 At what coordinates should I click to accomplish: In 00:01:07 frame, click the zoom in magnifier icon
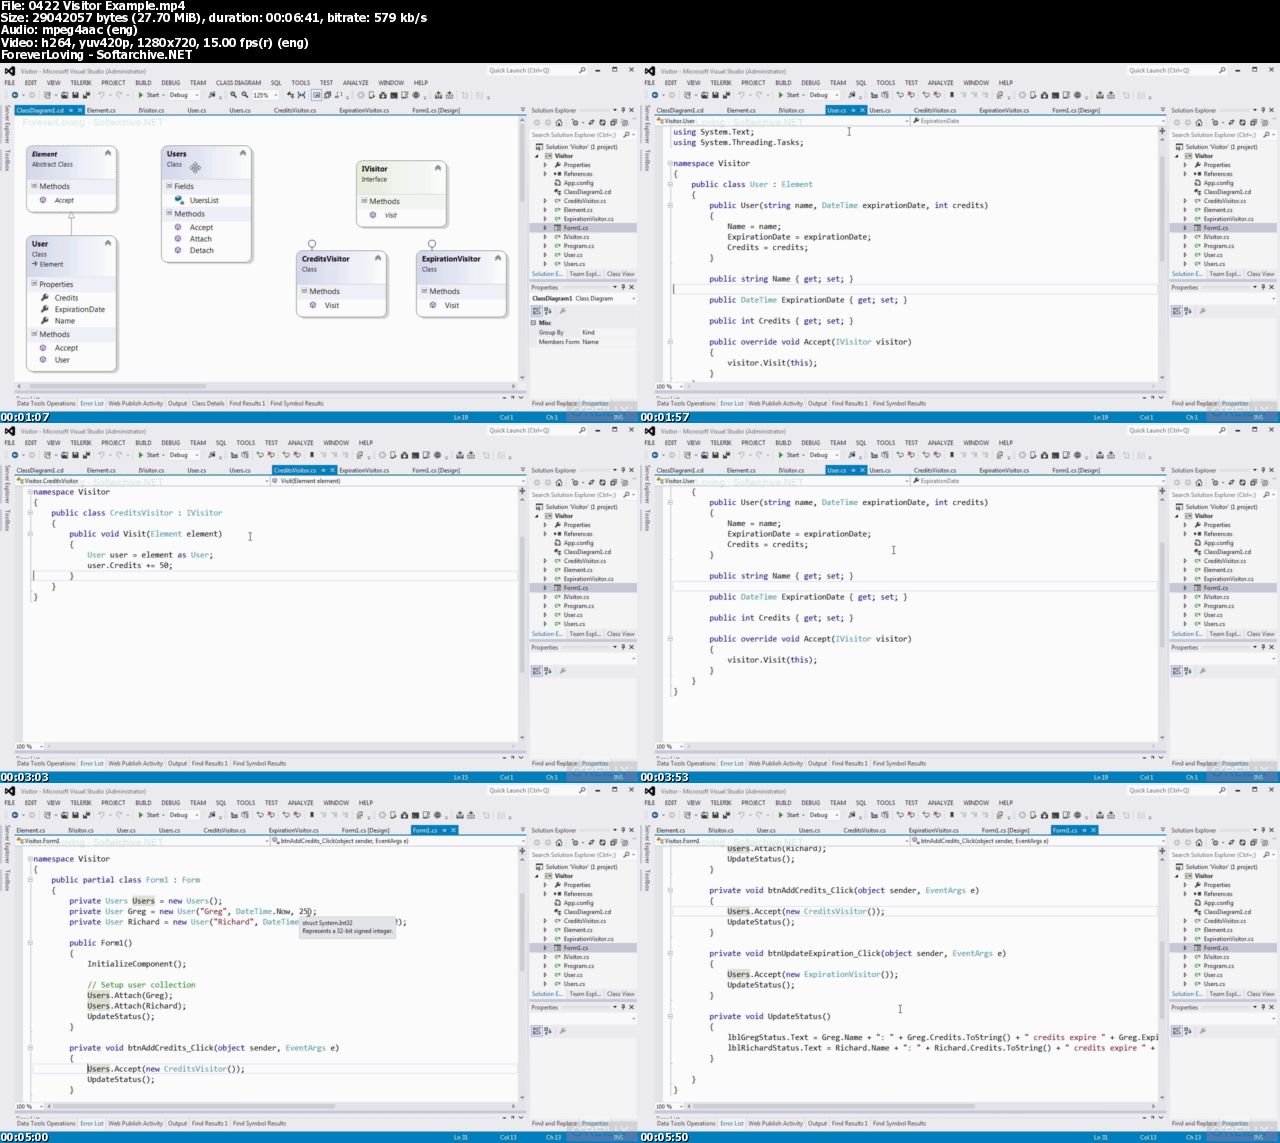[234, 95]
